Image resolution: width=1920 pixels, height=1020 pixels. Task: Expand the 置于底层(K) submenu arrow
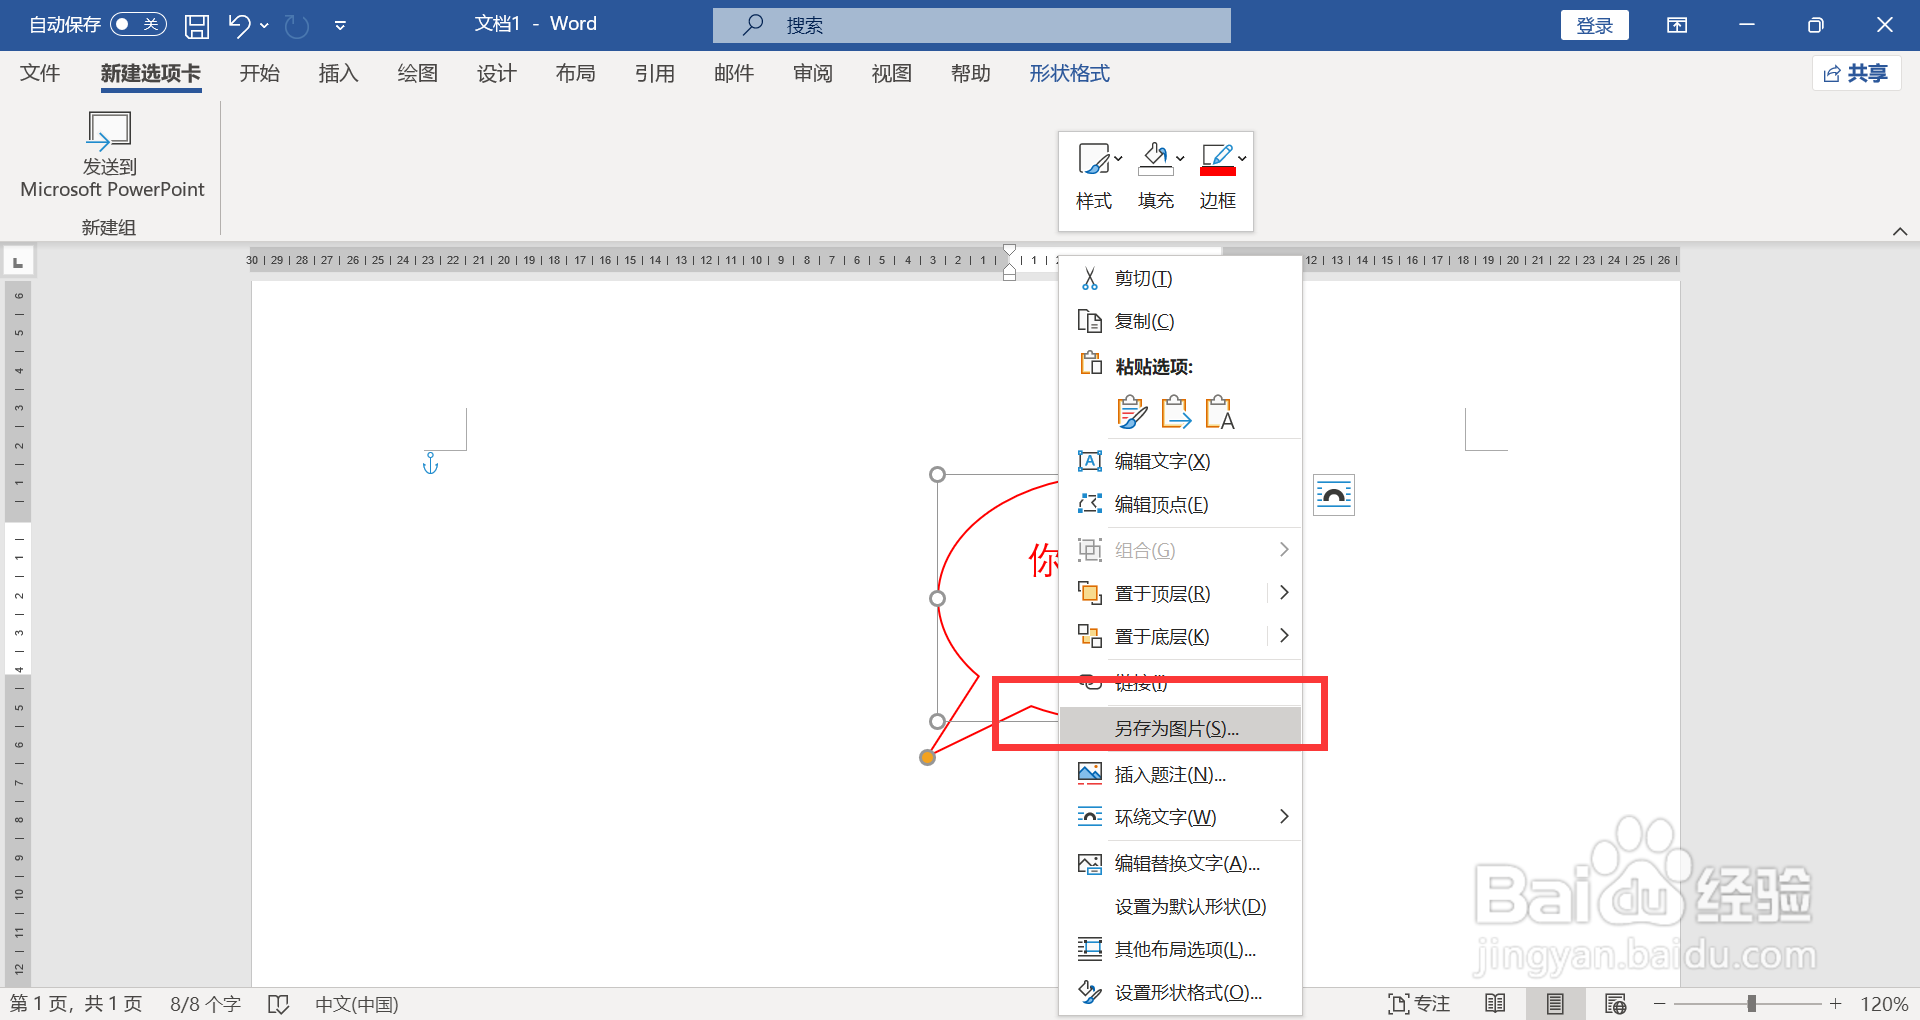tap(1284, 636)
